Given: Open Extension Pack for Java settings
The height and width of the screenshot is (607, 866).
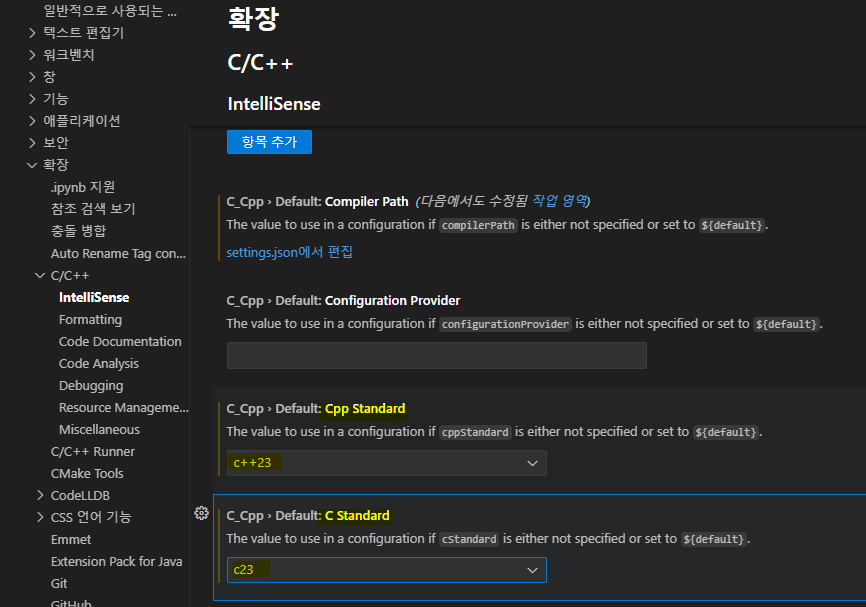Looking at the screenshot, I should click(117, 561).
